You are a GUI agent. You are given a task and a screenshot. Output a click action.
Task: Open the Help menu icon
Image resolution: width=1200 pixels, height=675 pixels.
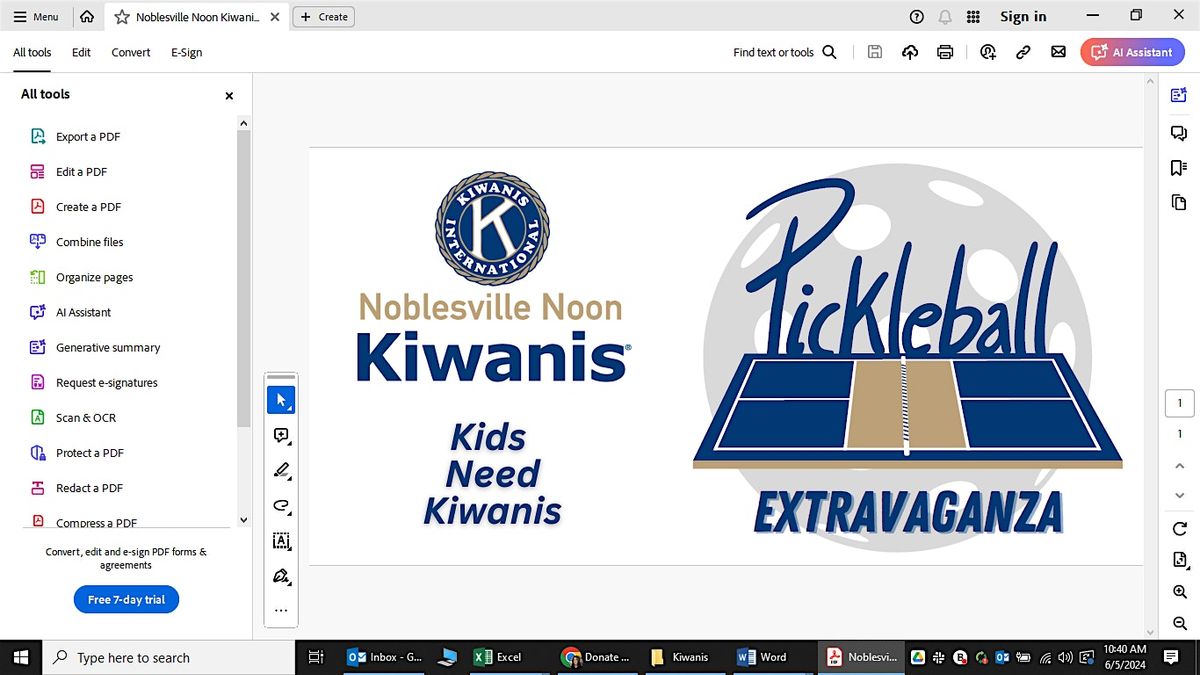coord(917,17)
